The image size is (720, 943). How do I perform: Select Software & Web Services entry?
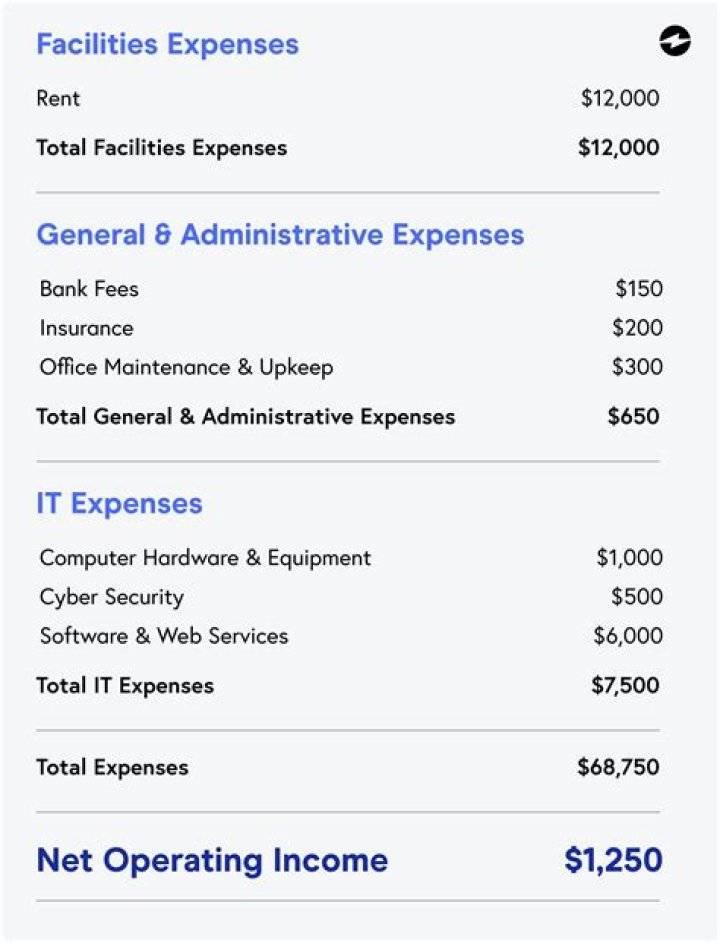tap(164, 636)
